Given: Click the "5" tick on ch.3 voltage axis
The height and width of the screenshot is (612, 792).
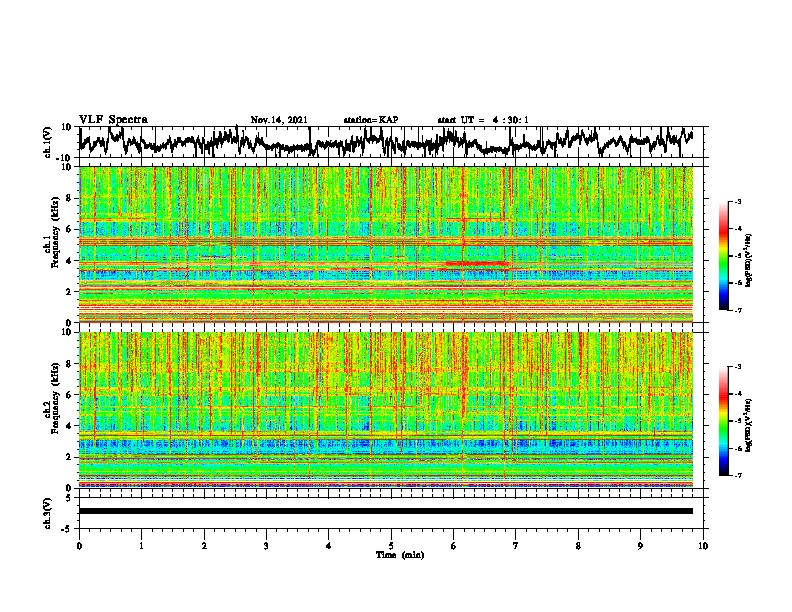Looking at the screenshot, I should [68, 498].
